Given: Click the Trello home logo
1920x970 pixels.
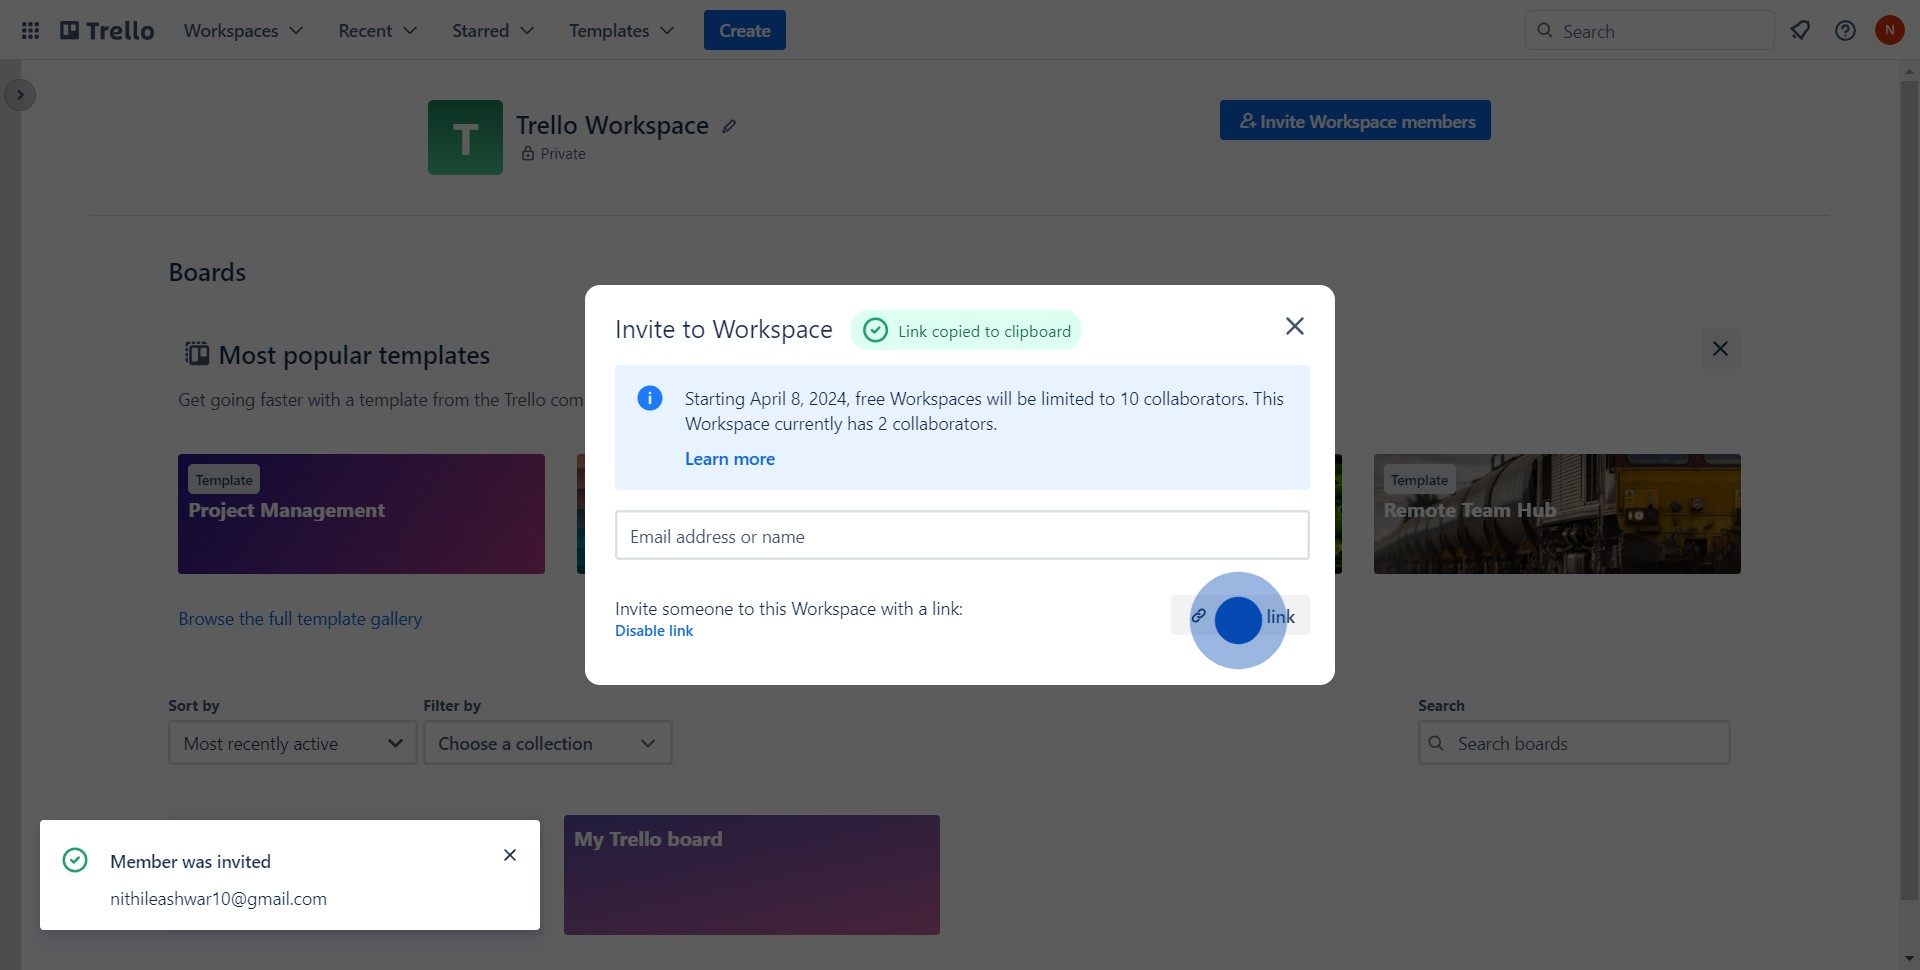Looking at the screenshot, I should coord(108,31).
